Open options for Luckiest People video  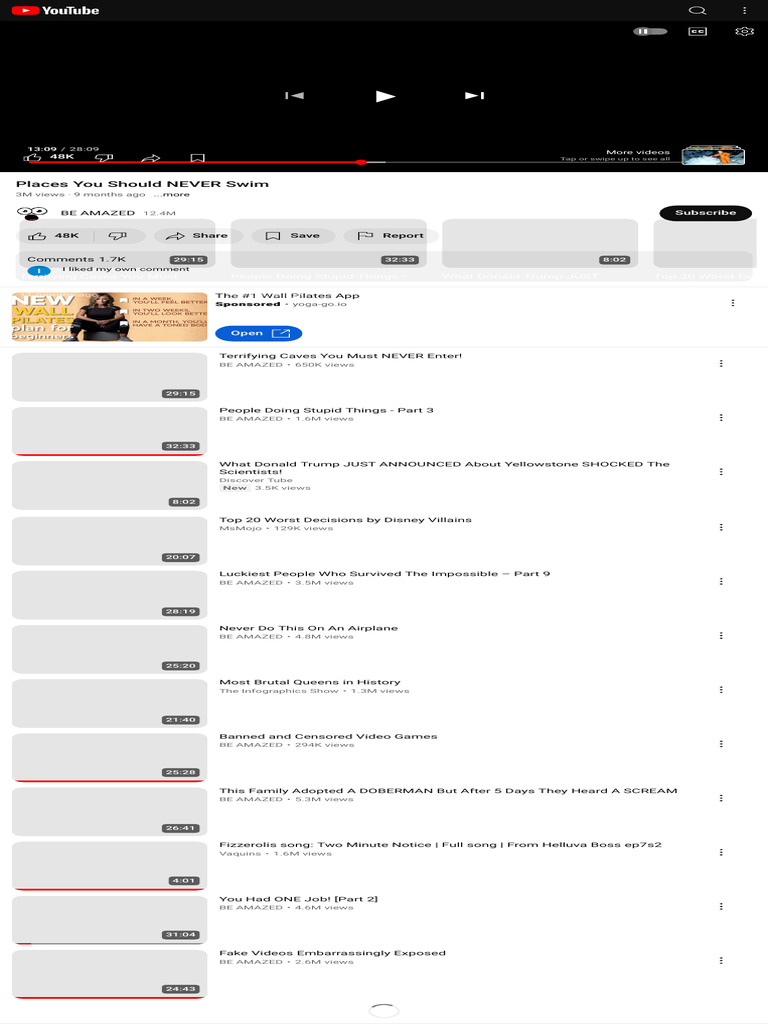(x=721, y=582)
